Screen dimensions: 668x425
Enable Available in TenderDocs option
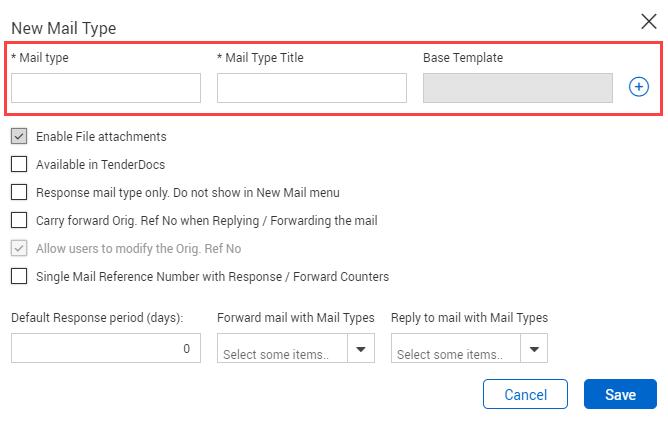(19, 164)
